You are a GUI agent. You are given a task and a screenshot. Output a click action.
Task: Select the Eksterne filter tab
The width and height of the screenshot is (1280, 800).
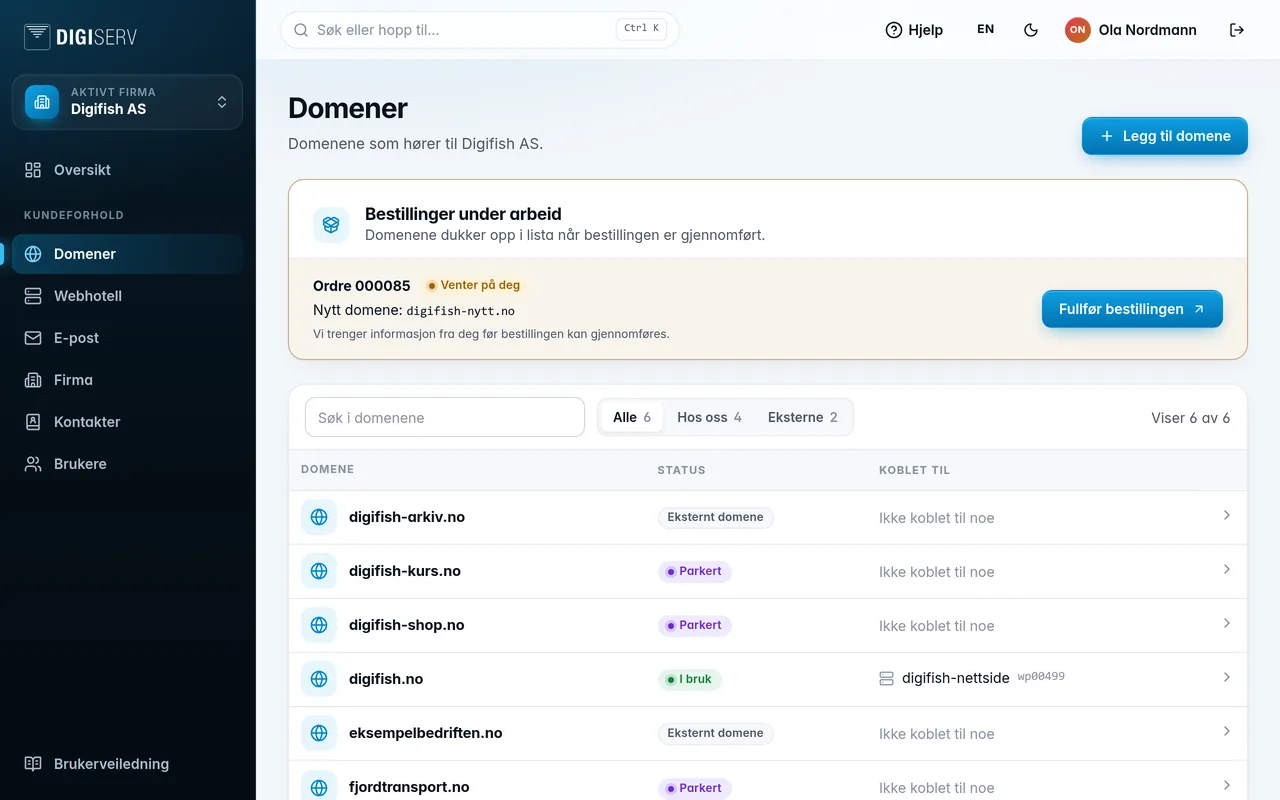803,417
